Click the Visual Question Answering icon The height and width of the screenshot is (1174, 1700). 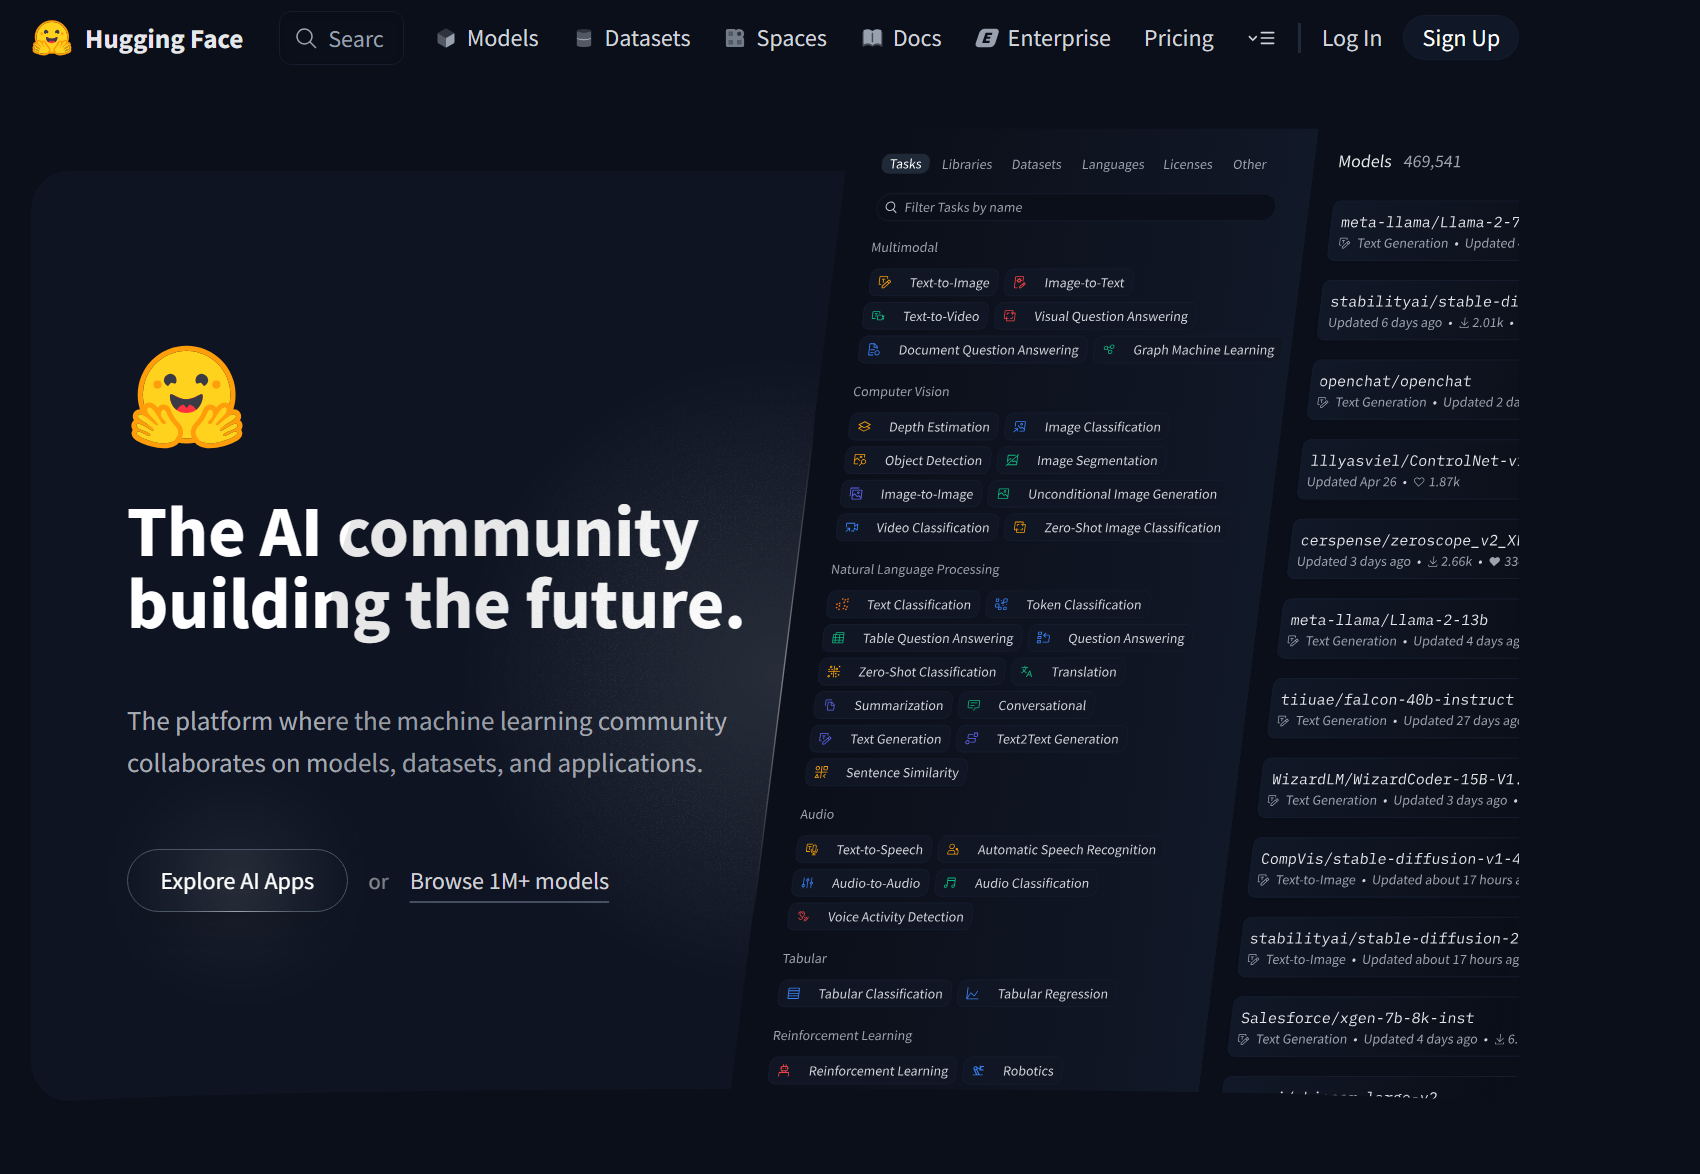pos(1010,316)
